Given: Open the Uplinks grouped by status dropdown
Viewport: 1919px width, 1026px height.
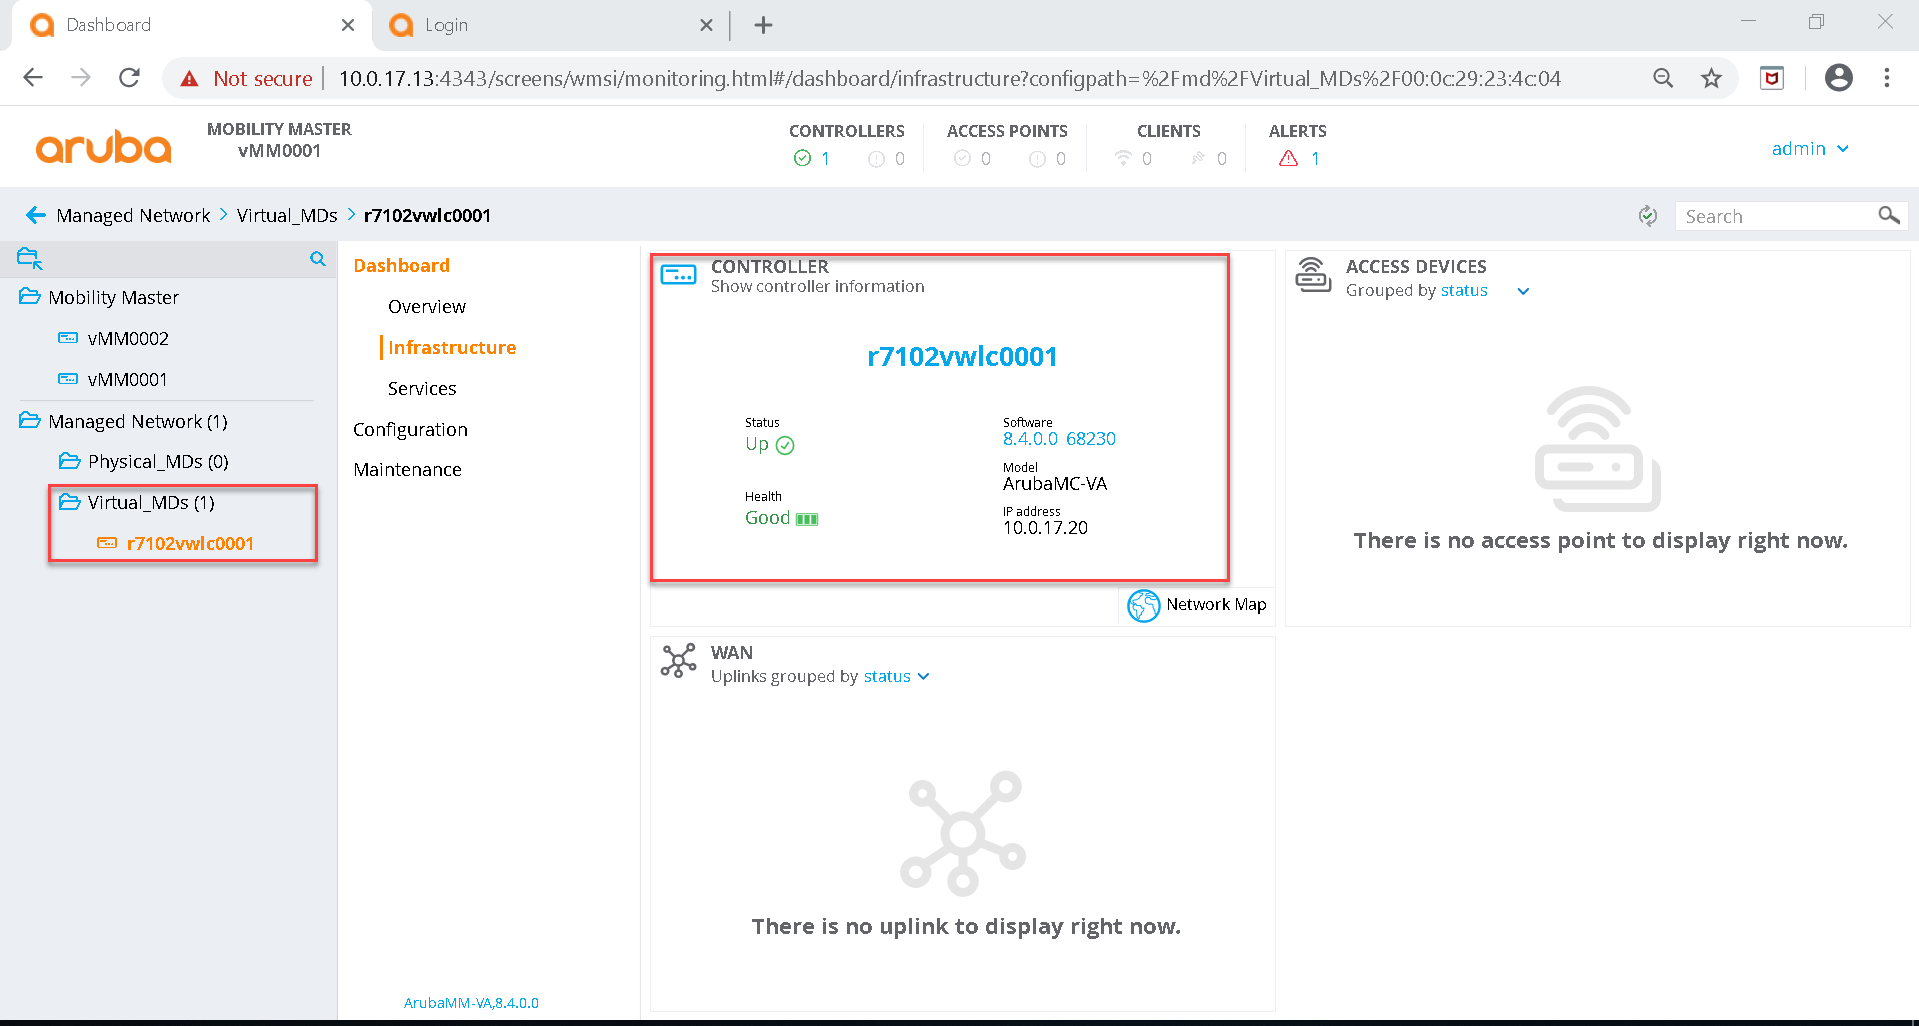Looking at the screenshot, I should (x=924, y=676).
